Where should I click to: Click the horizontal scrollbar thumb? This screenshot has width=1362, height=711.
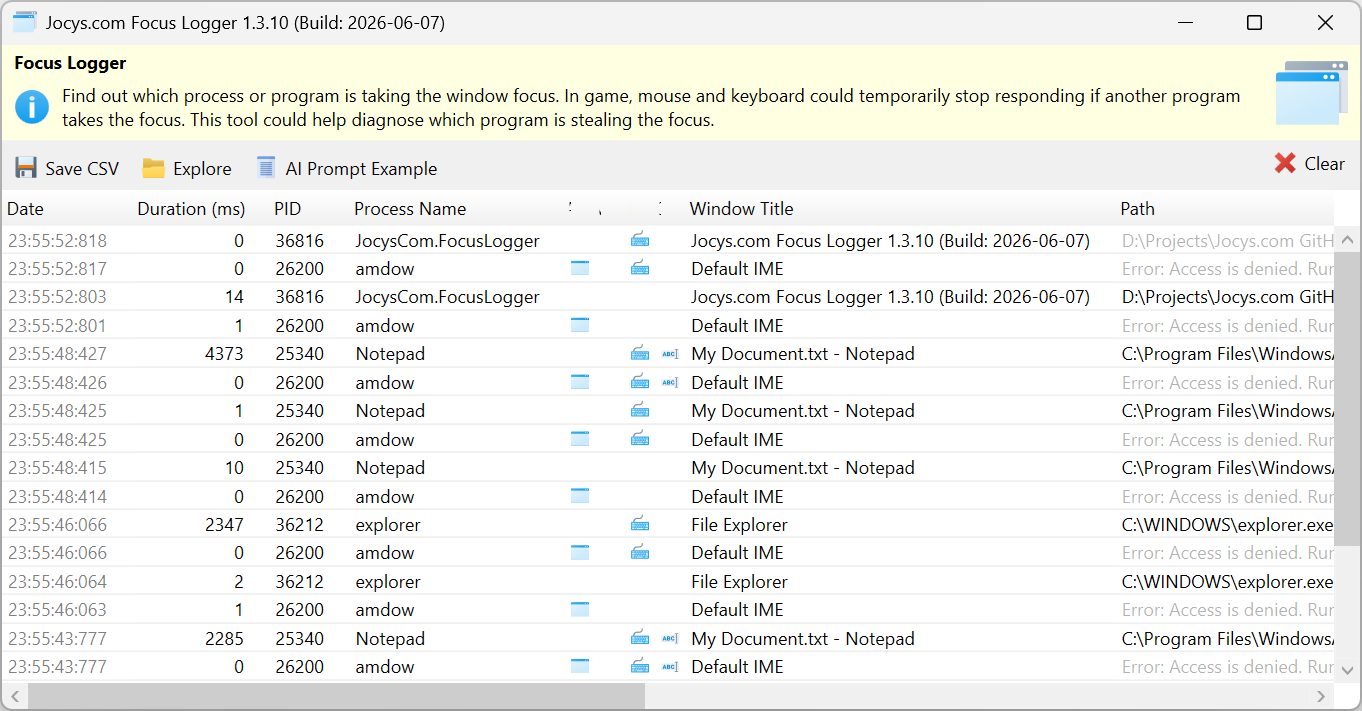pyautogui.click(x=336, y=696)
